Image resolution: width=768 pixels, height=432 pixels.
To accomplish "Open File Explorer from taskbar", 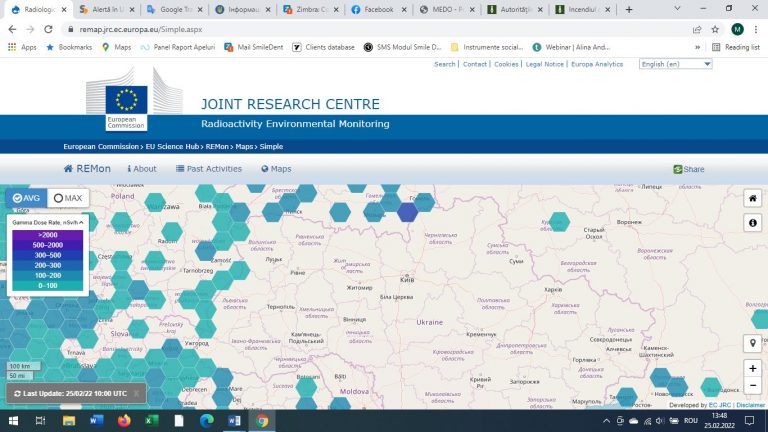I will [x=69, y=421].
